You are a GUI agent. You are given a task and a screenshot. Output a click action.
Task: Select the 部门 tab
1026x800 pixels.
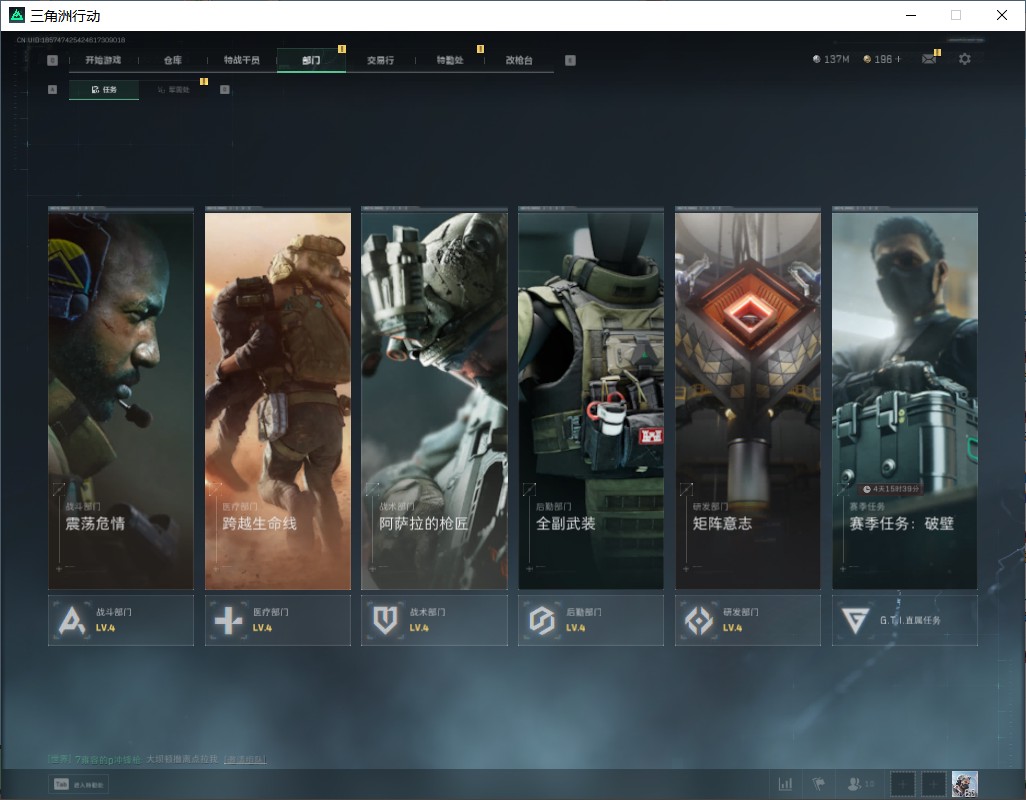(x=311, y=60)
